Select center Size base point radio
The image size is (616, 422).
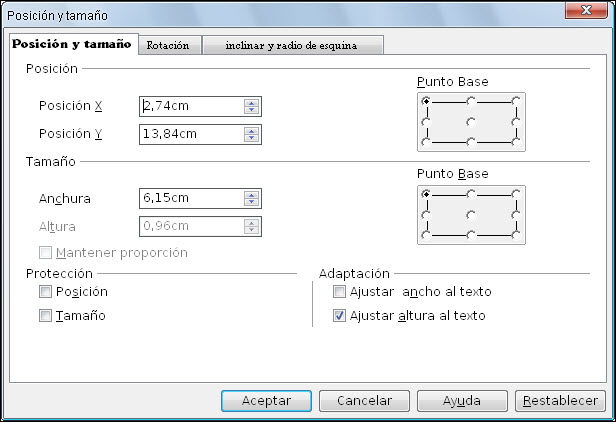pyautogui.click(x=471, y=214)
